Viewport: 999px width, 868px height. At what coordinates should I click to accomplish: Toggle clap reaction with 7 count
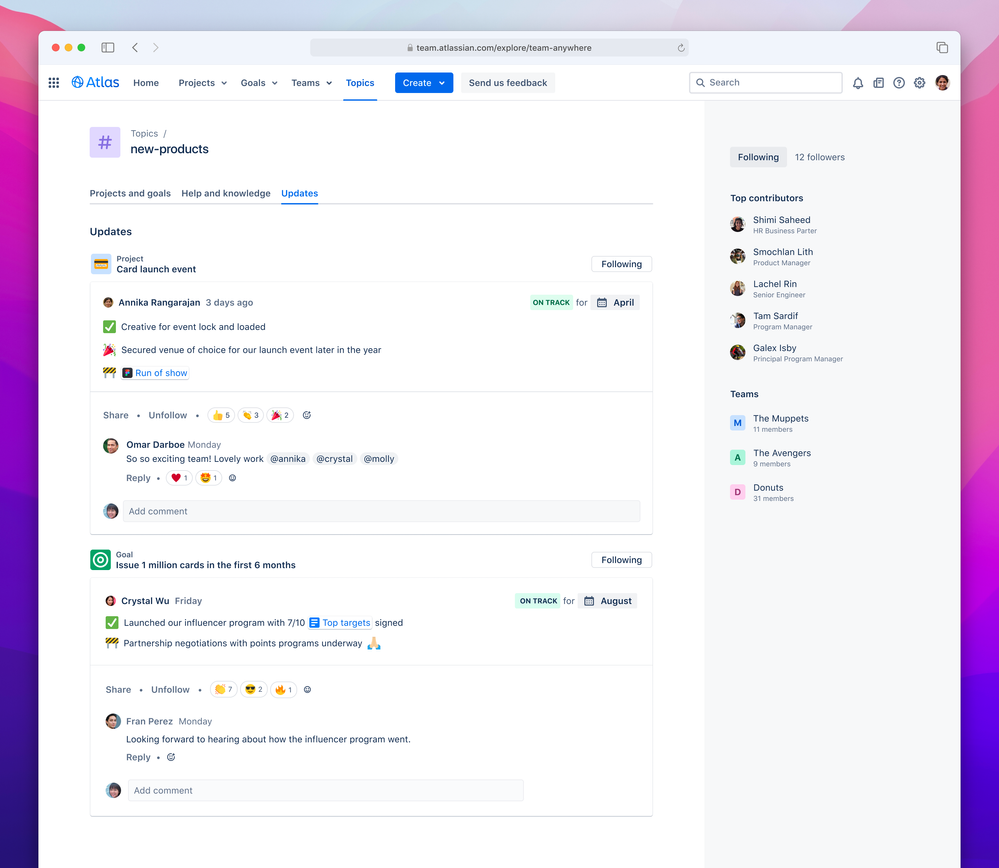[224, 690]
